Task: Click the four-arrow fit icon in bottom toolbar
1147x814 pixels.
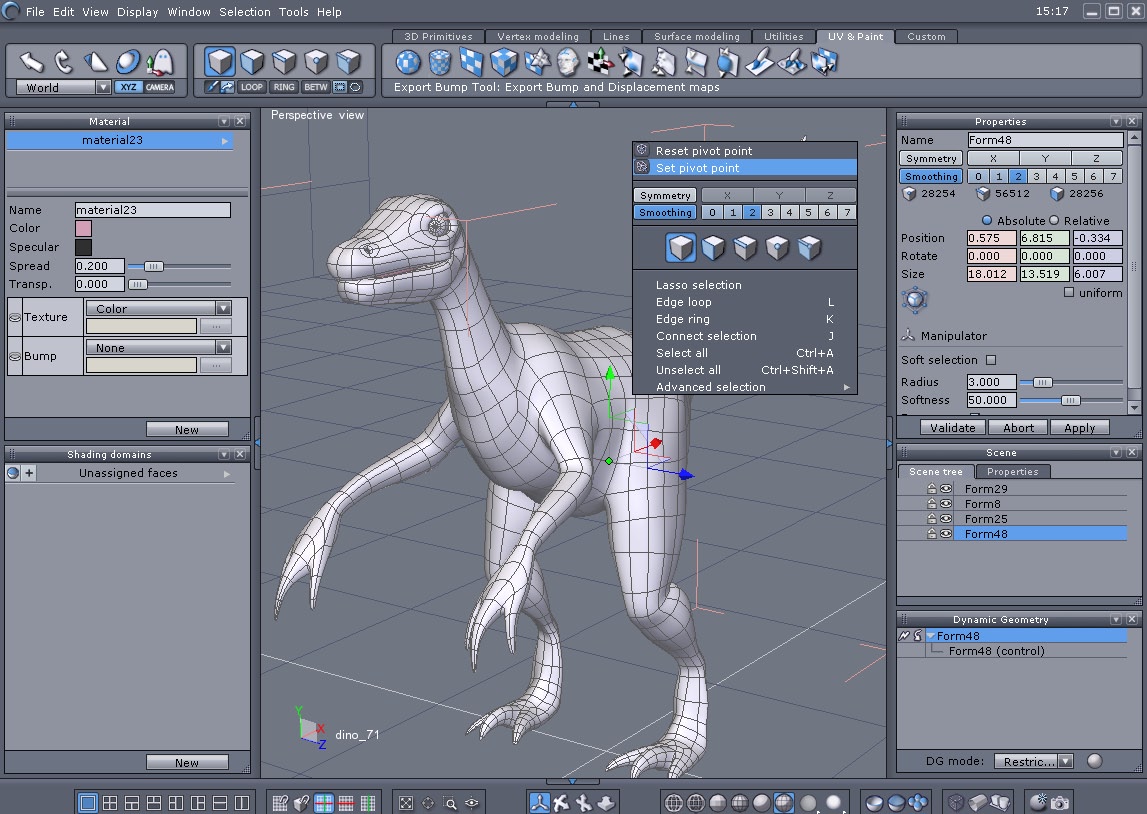Action: [x=406, y=803]
